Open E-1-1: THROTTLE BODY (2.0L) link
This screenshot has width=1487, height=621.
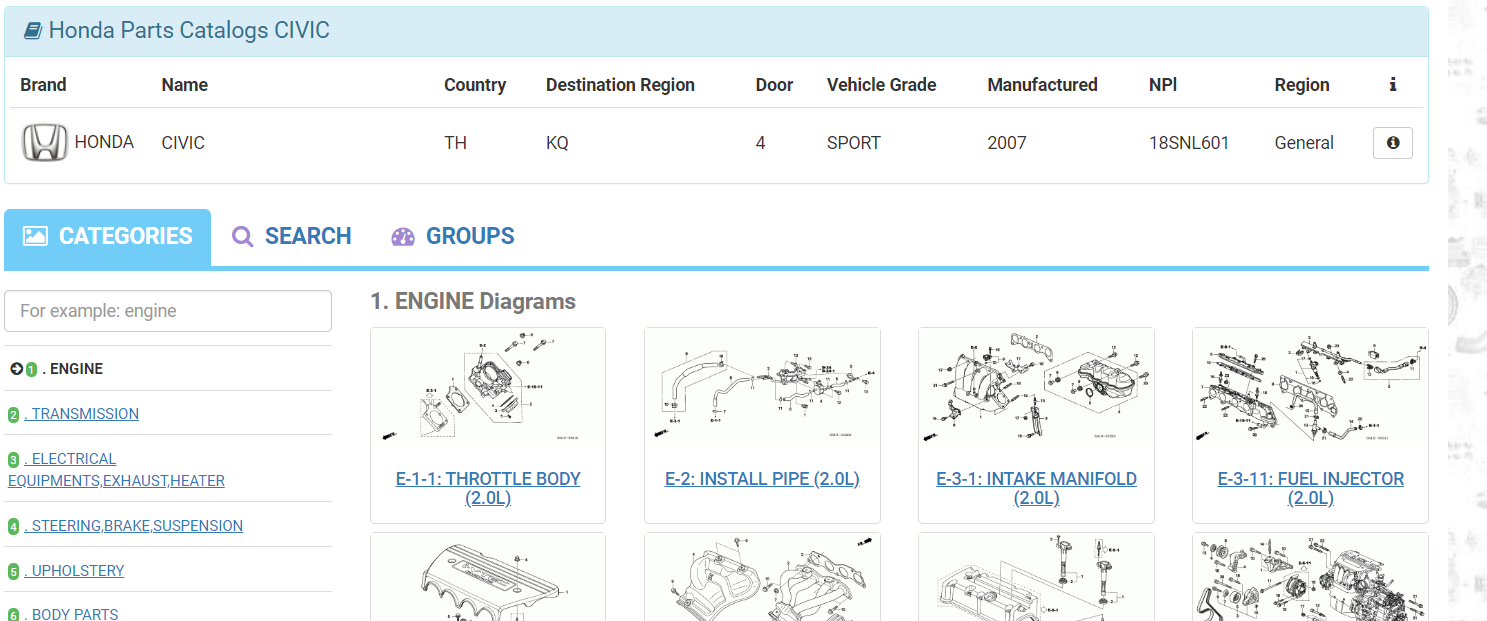pos(488,488)
